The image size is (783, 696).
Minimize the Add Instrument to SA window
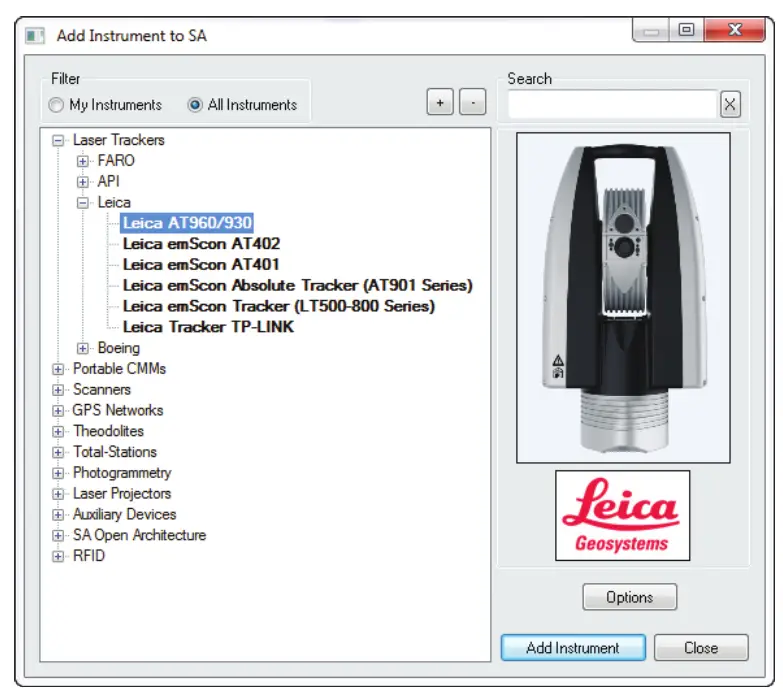[x=651, y=30]
